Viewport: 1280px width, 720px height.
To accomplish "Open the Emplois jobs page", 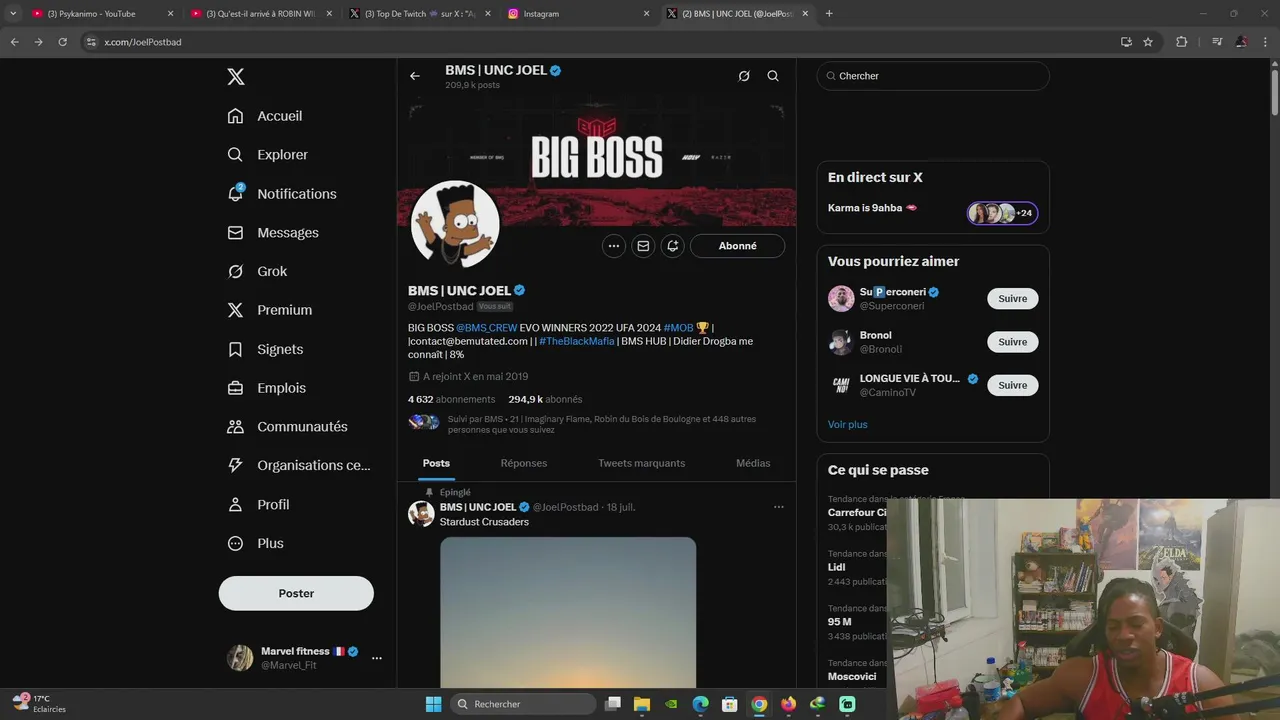I will tap(267, 388).
